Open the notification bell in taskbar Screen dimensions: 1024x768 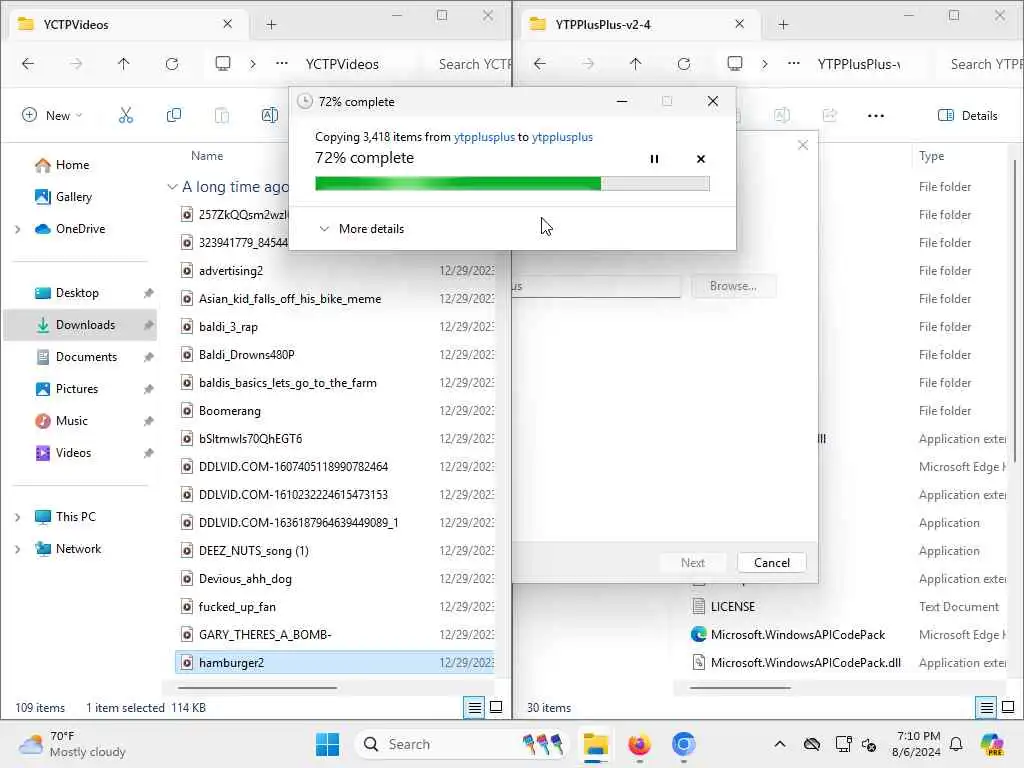coord(956,744)
